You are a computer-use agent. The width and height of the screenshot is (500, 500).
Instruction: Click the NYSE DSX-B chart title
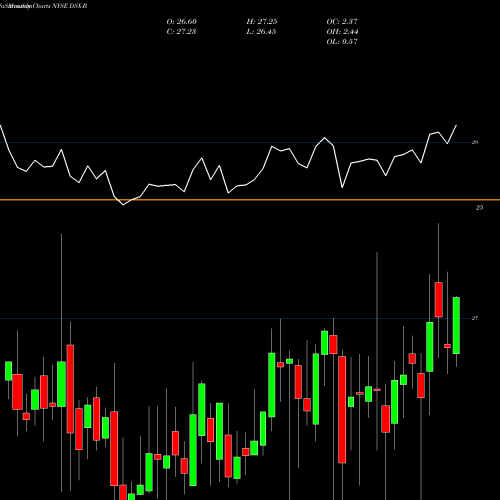(43, 6)
